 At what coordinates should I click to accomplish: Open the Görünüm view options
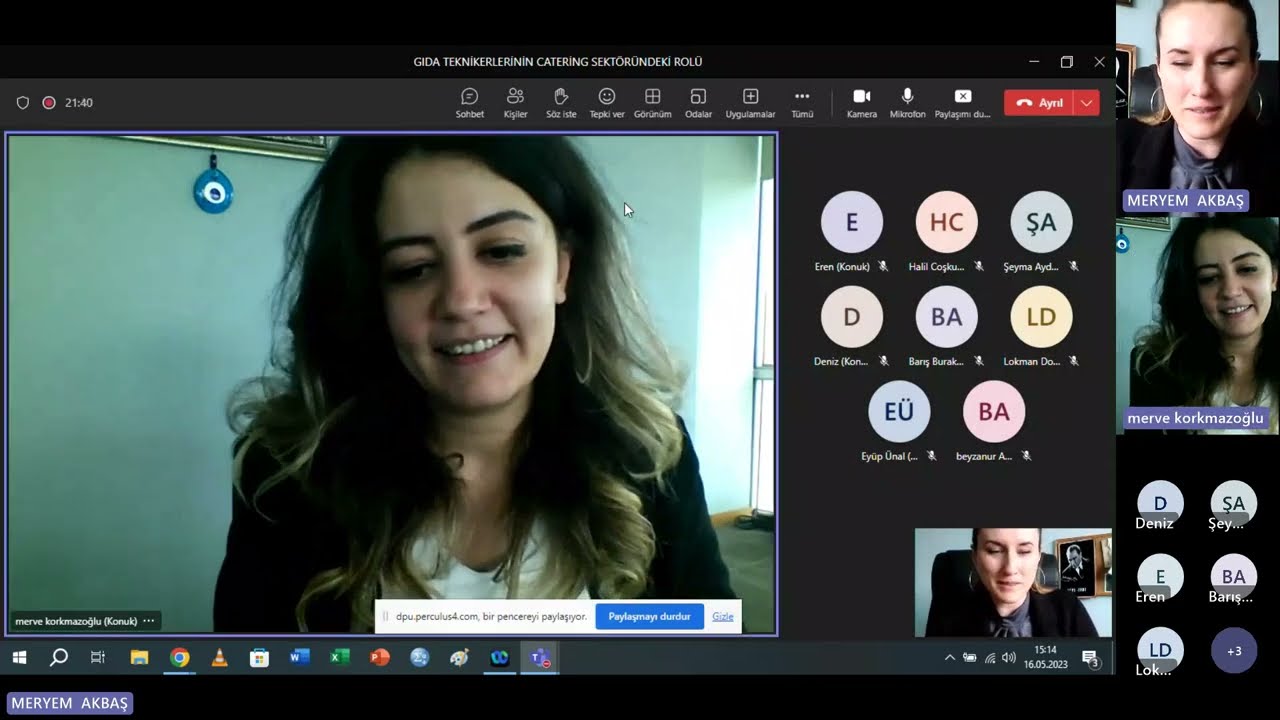click(652, 103)
